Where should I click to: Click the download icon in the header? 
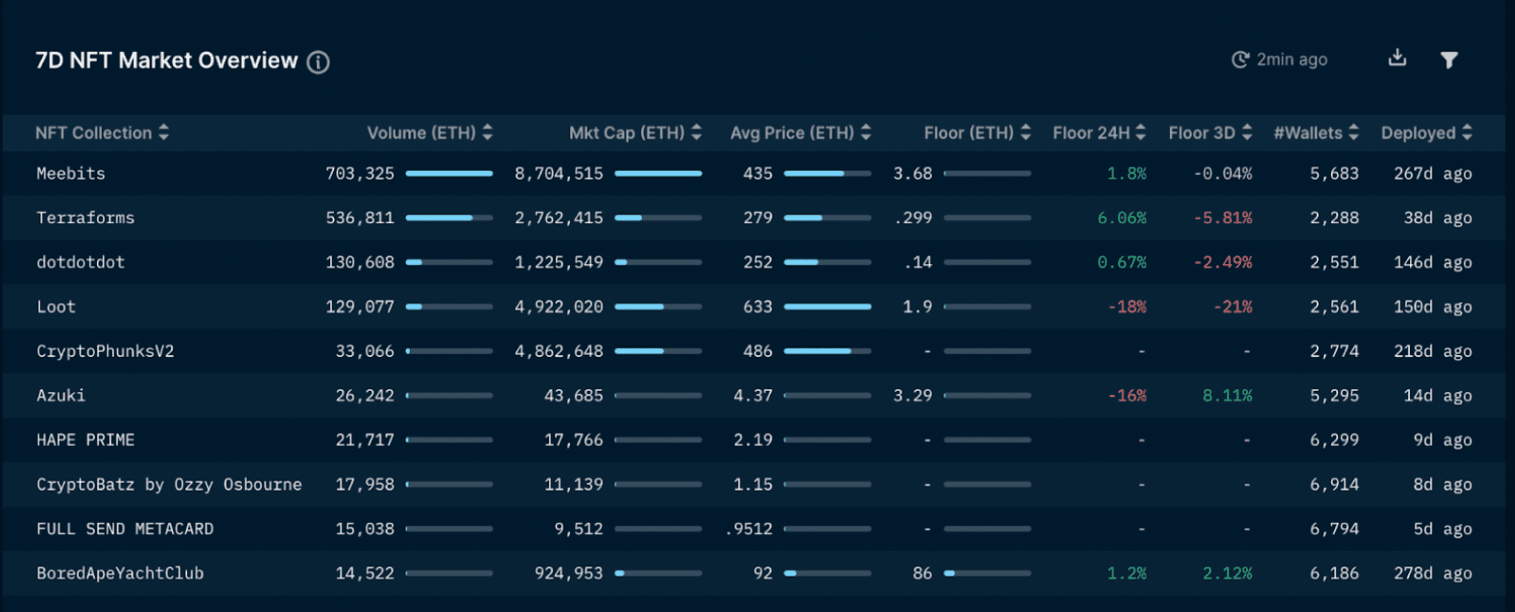(x=1397, y=58)
